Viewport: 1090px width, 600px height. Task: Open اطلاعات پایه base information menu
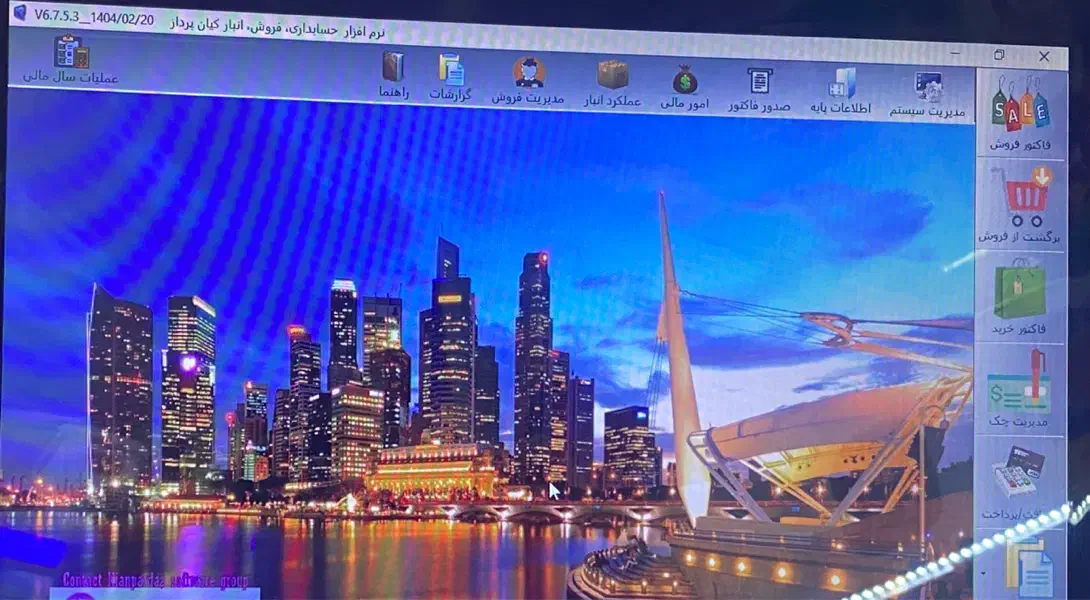840,92
